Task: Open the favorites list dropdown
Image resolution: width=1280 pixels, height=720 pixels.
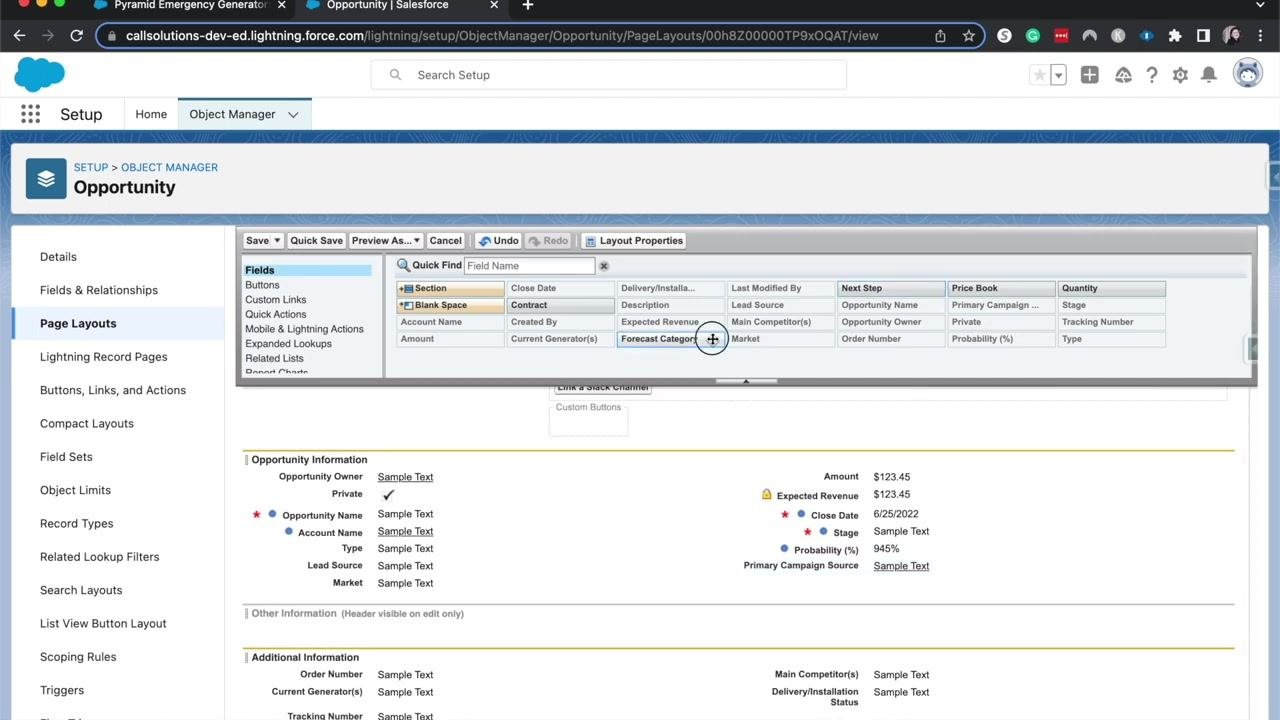Action: point(1058,75)
